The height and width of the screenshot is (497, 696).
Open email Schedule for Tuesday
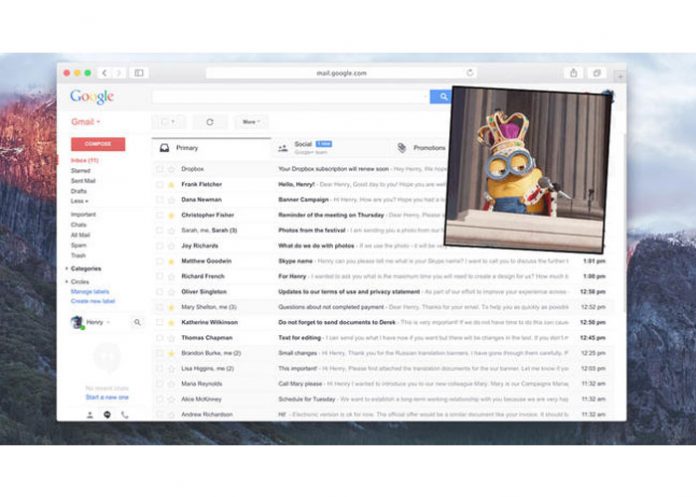click(x=384, y=399)
